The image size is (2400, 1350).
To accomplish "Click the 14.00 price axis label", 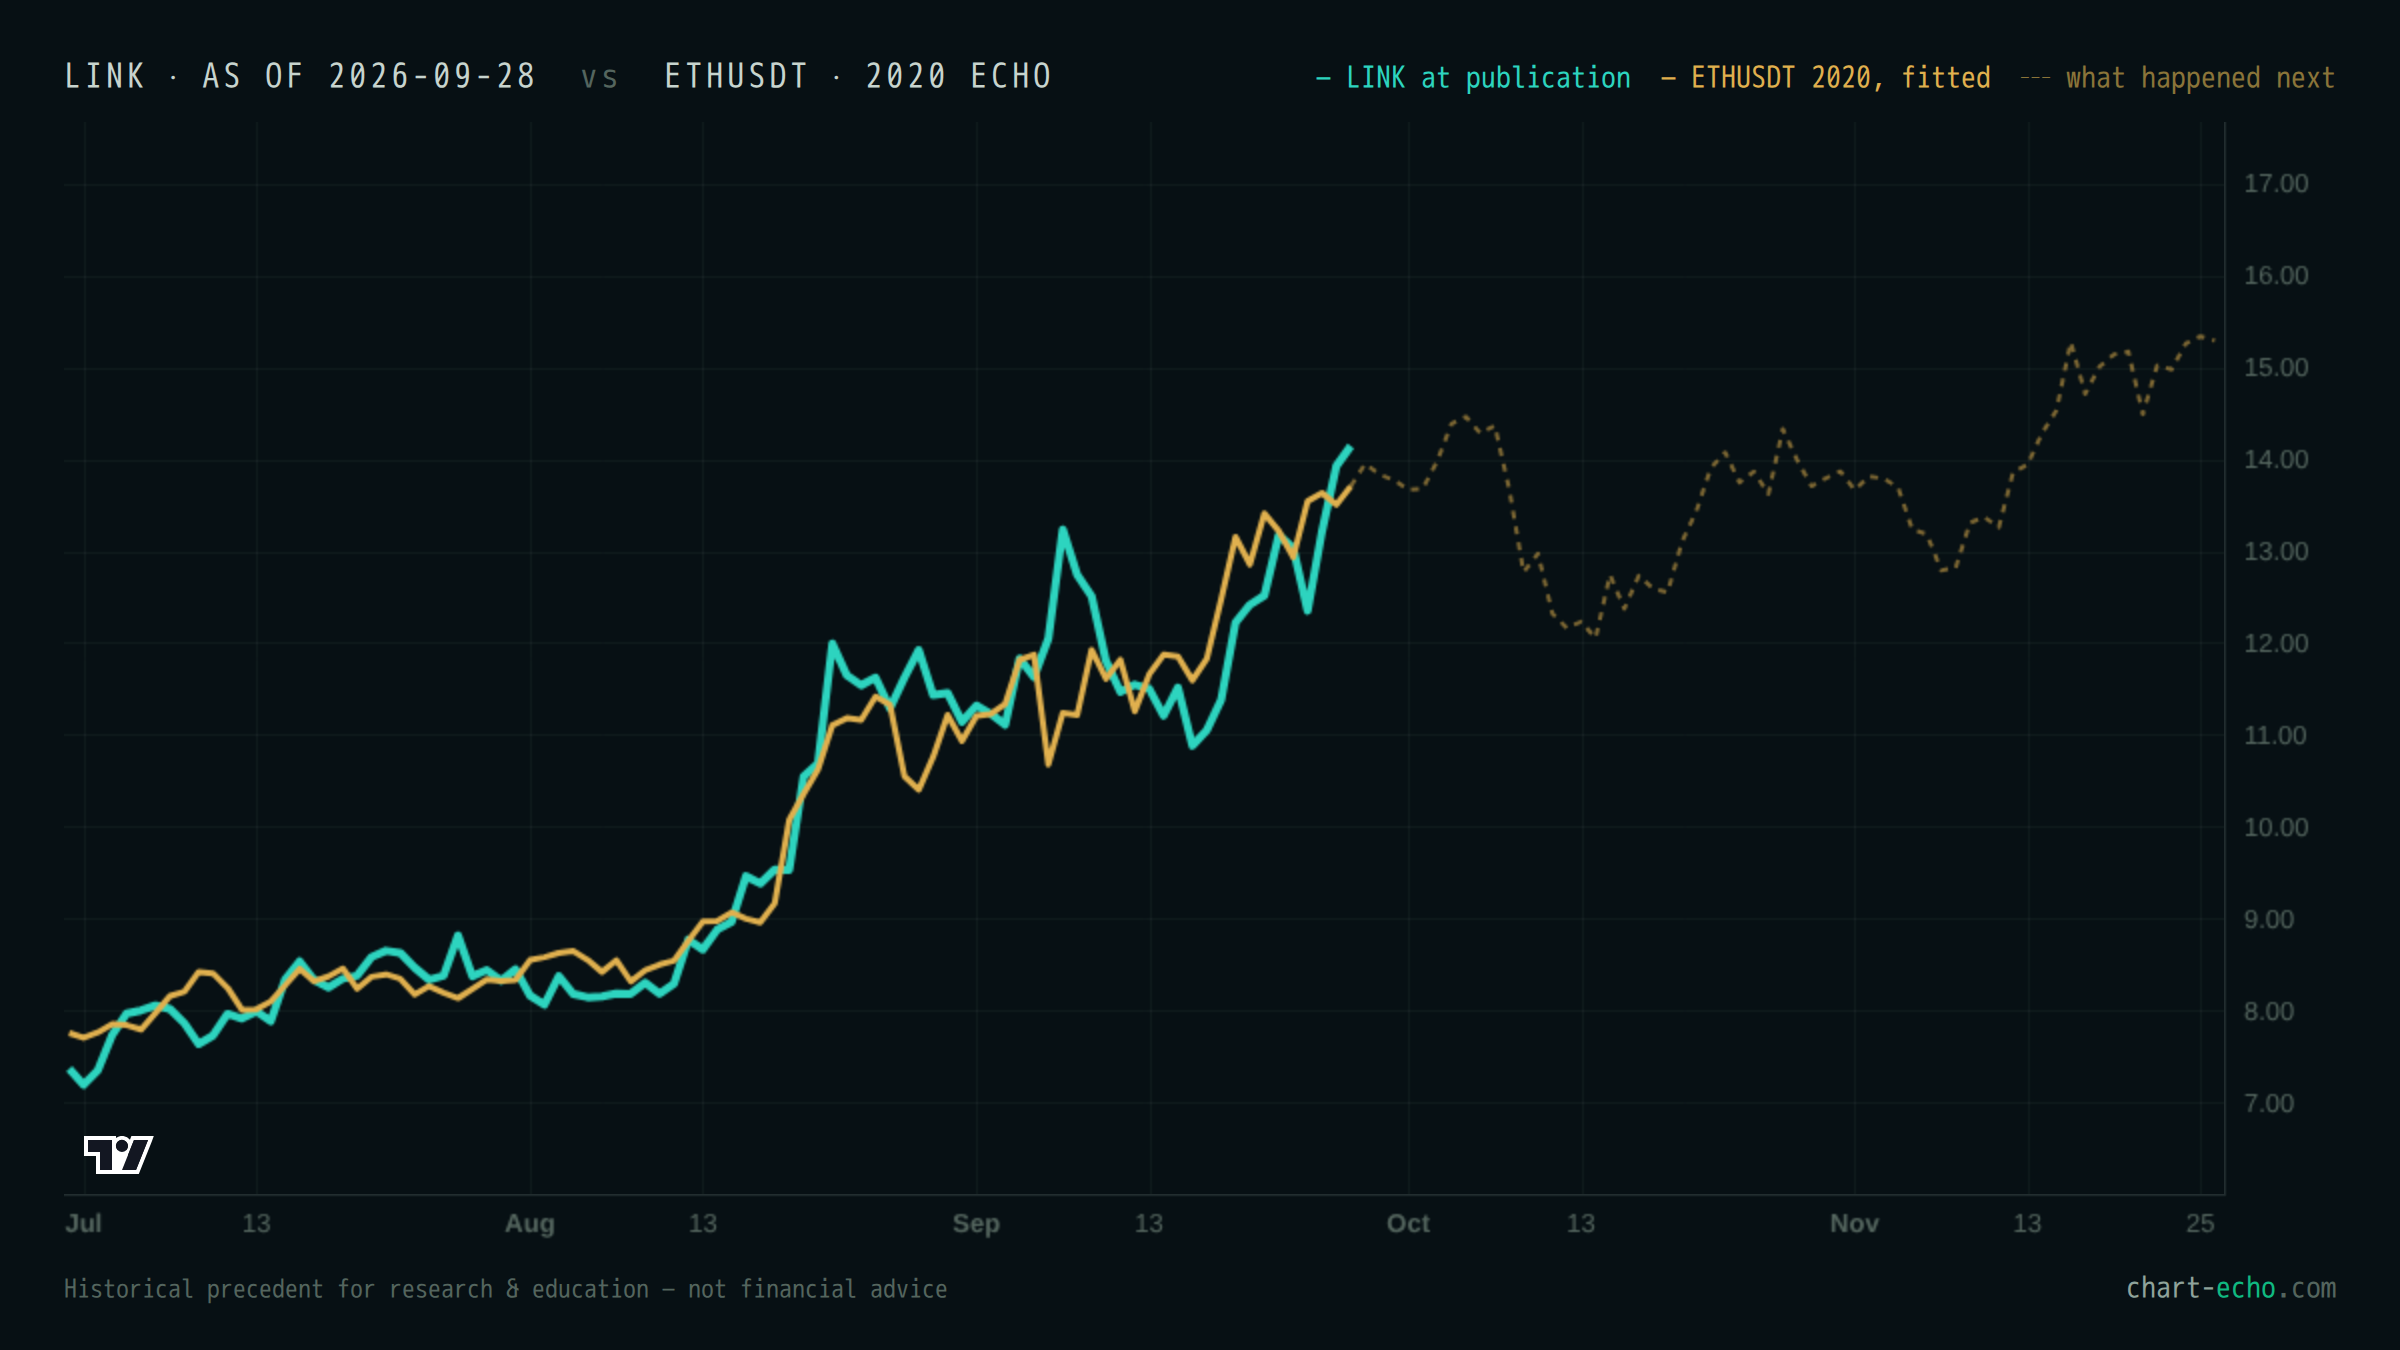I will click(2276, 460).
